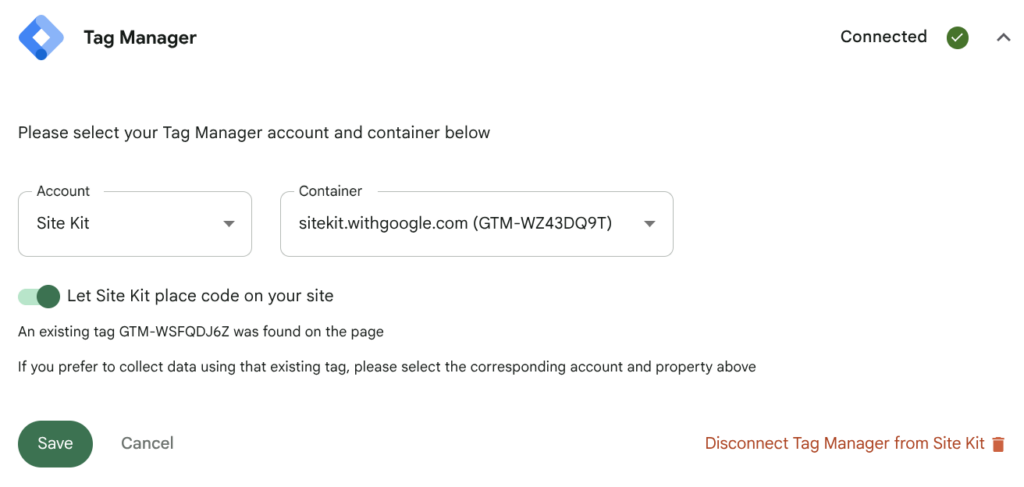Click the 'If you prefer to collect data' hint
The width and height of the screenshot is (1024, 487).
386,367
